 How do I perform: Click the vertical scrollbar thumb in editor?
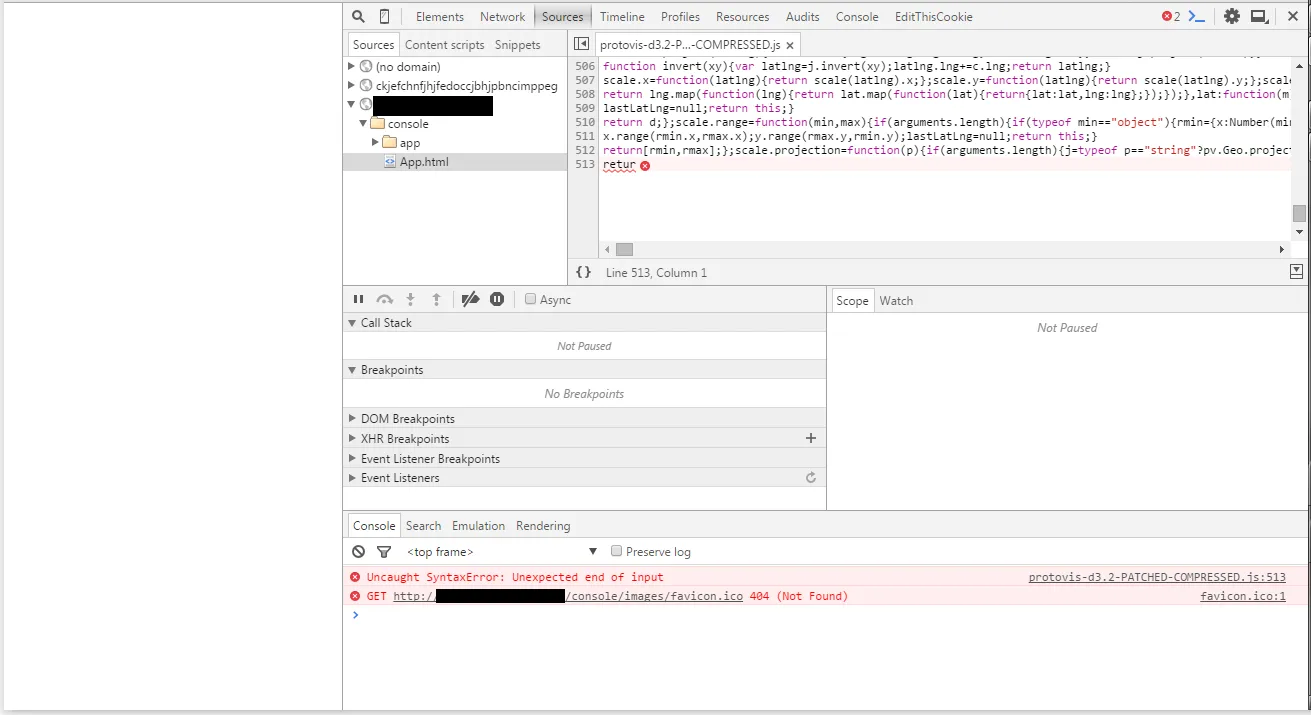pos(1298,213)
